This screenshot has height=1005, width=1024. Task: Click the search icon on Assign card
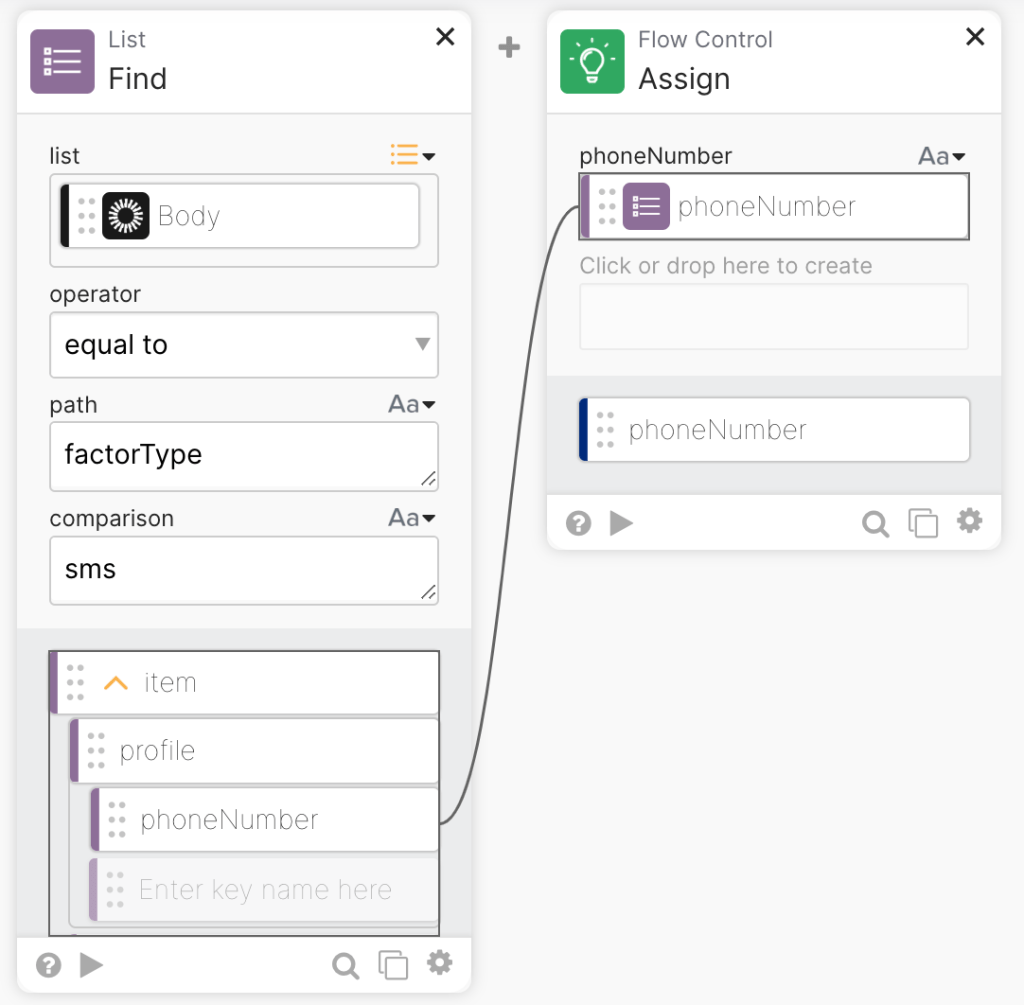(875, 524)
